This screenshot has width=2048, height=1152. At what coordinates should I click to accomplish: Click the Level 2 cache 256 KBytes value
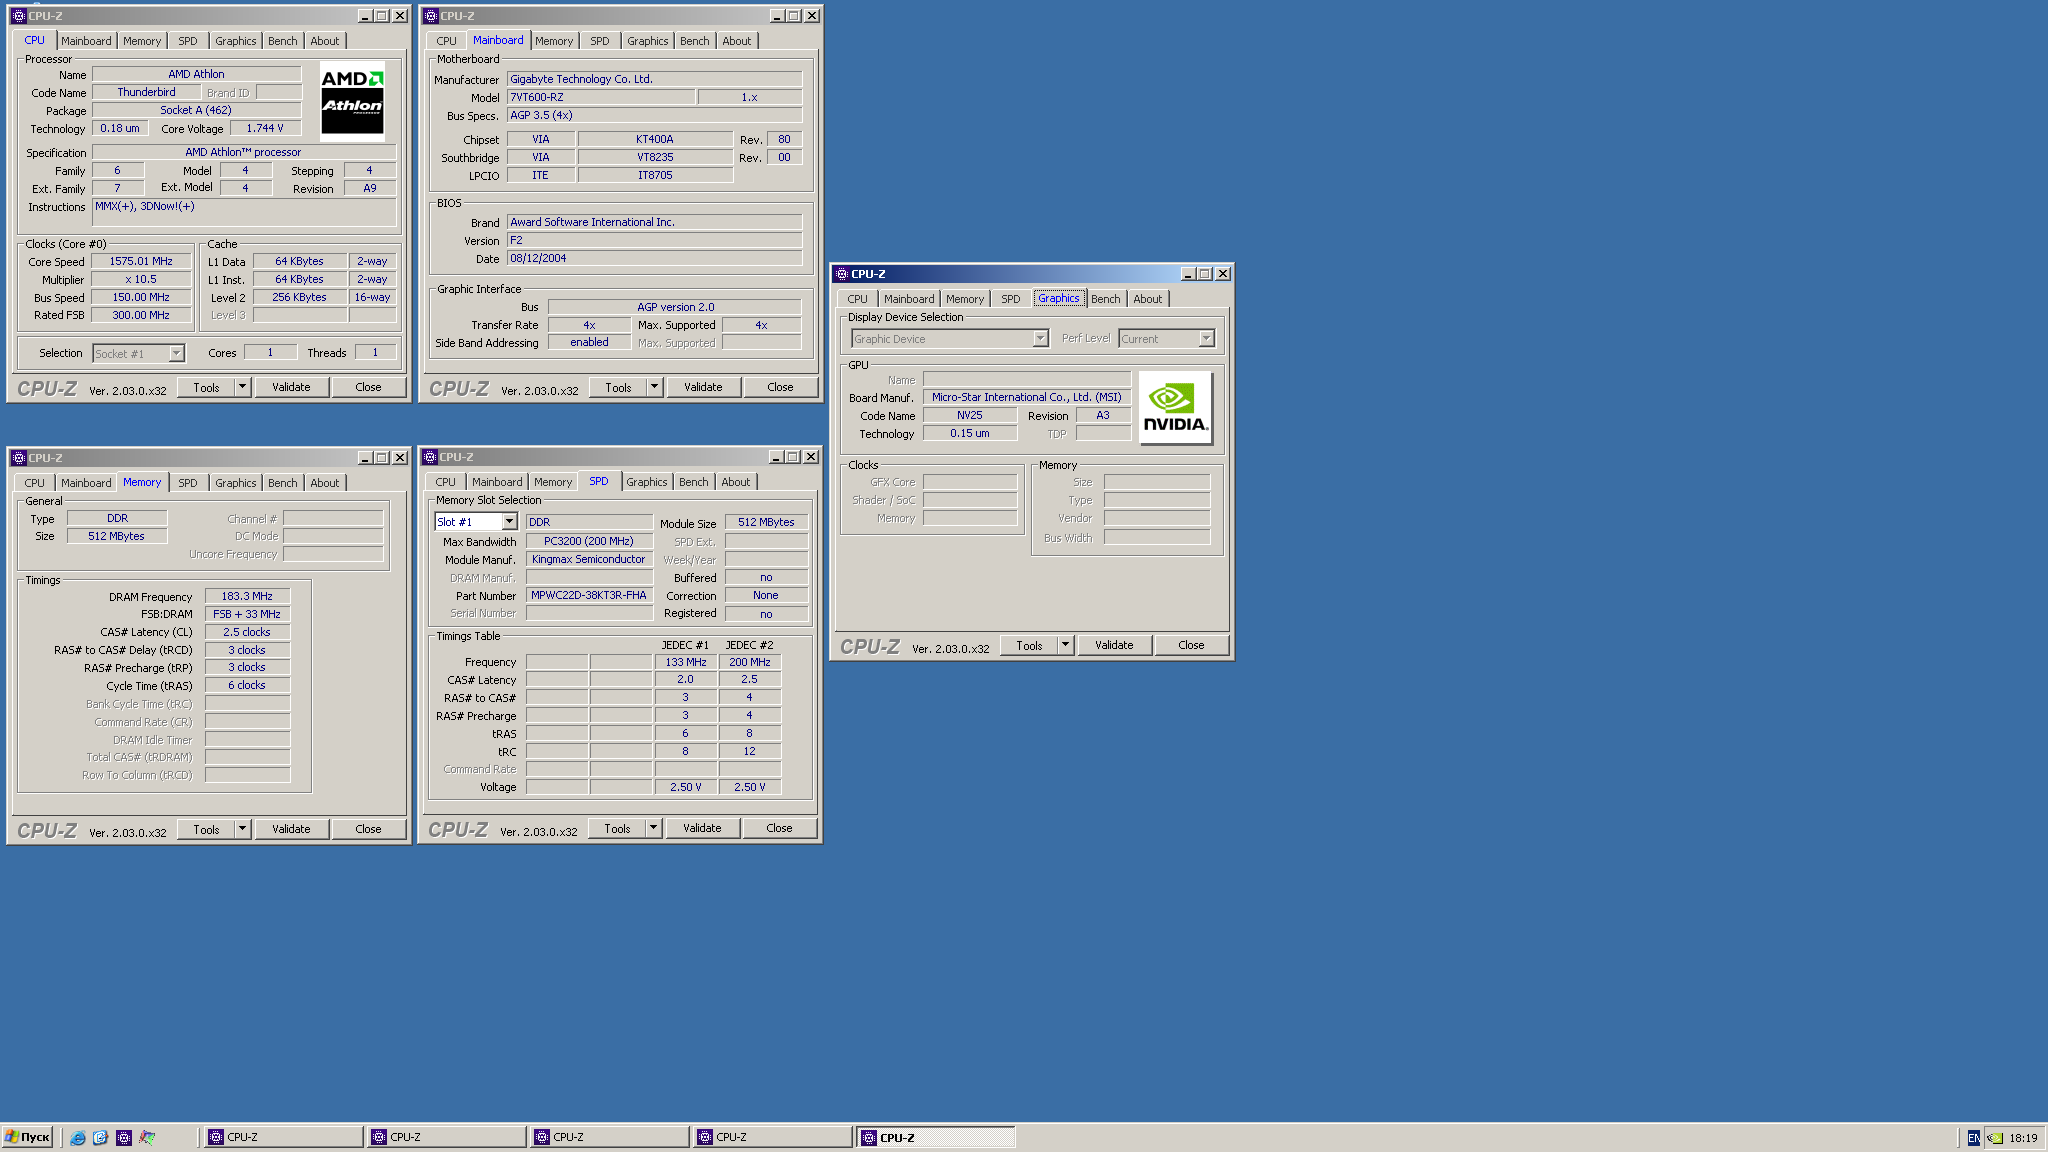click(x=299, y=297)
